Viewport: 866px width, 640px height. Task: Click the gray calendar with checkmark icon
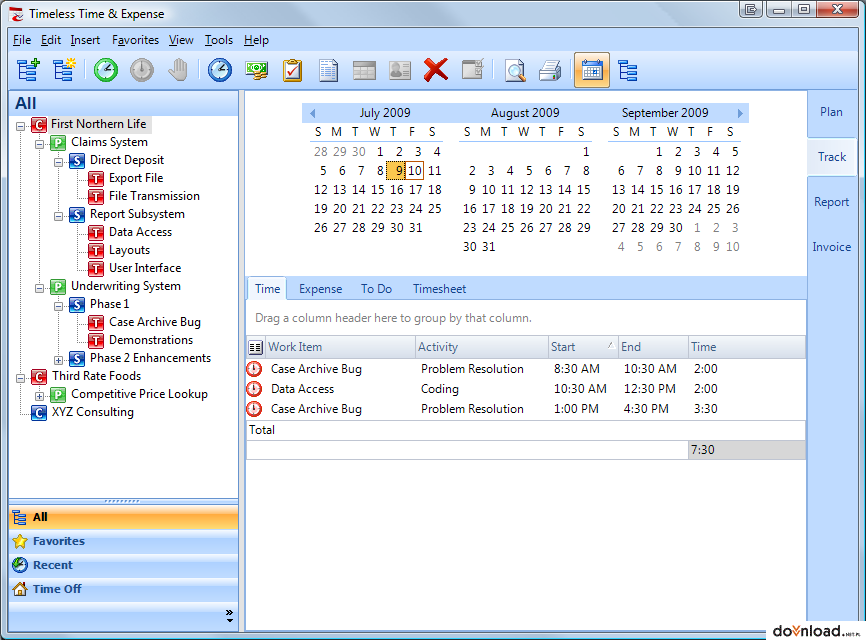click(x=473, y=70)
